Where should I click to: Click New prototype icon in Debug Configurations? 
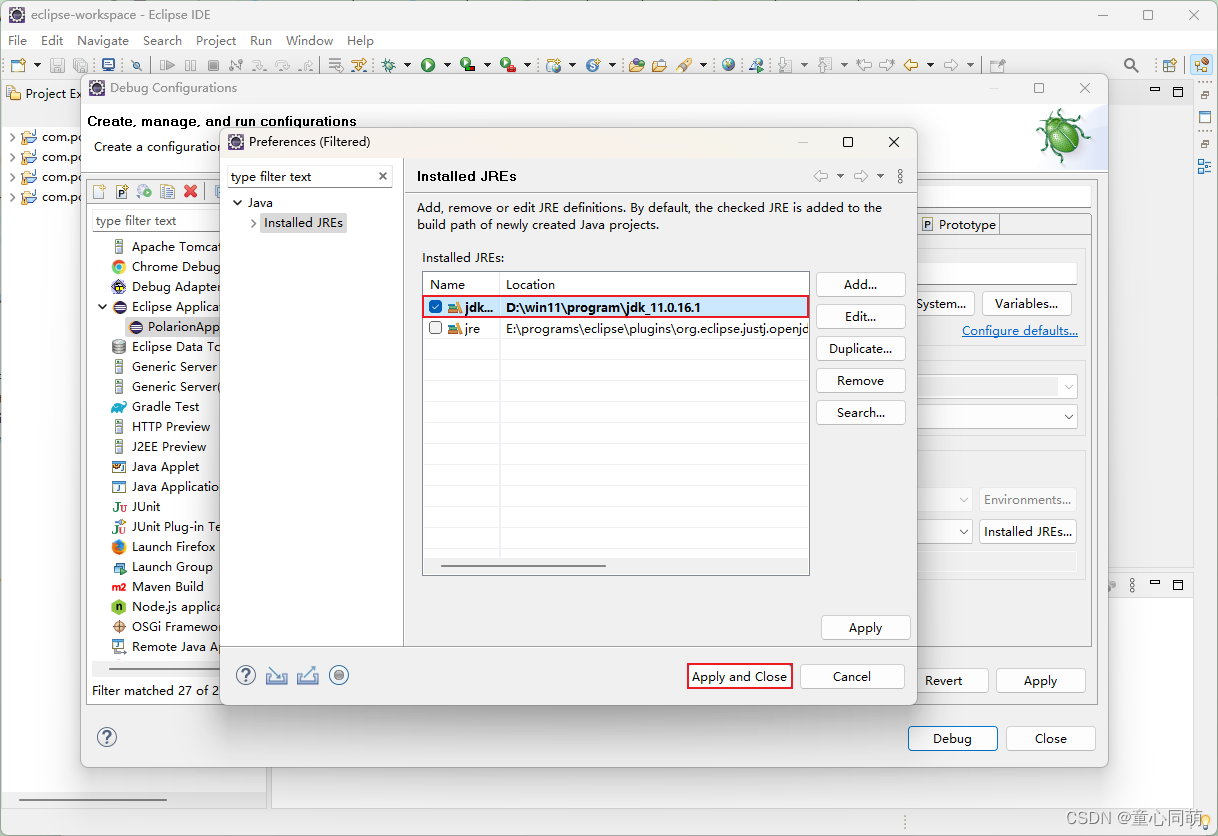(122, 191)
